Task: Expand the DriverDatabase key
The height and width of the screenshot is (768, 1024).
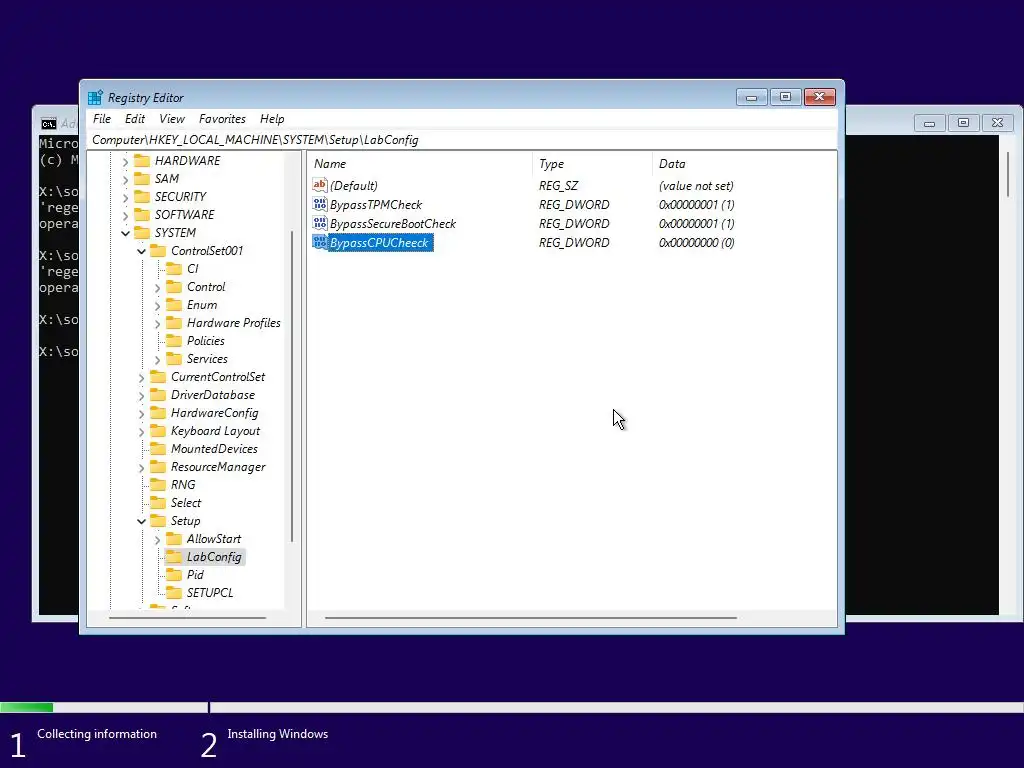Action: [x=141, y=396]
